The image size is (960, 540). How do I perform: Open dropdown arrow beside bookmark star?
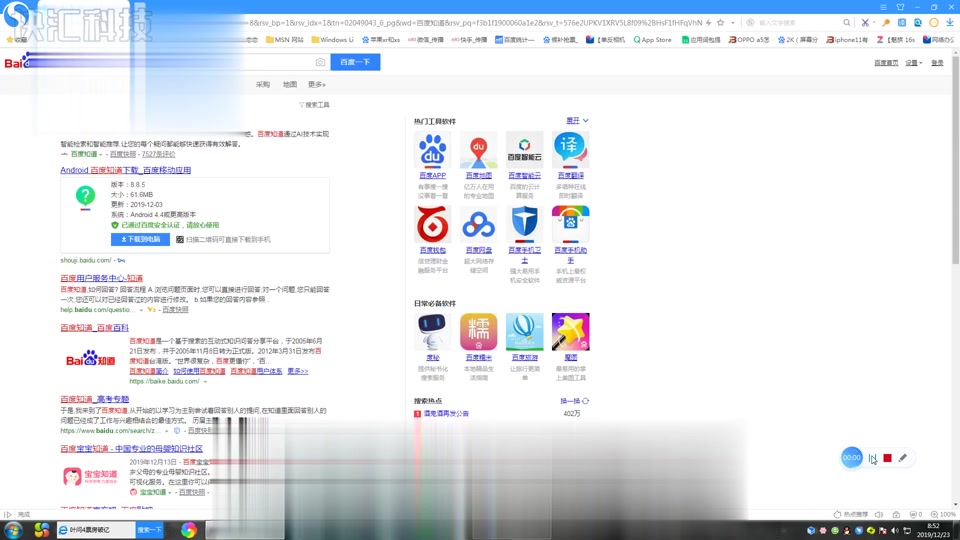733,23
